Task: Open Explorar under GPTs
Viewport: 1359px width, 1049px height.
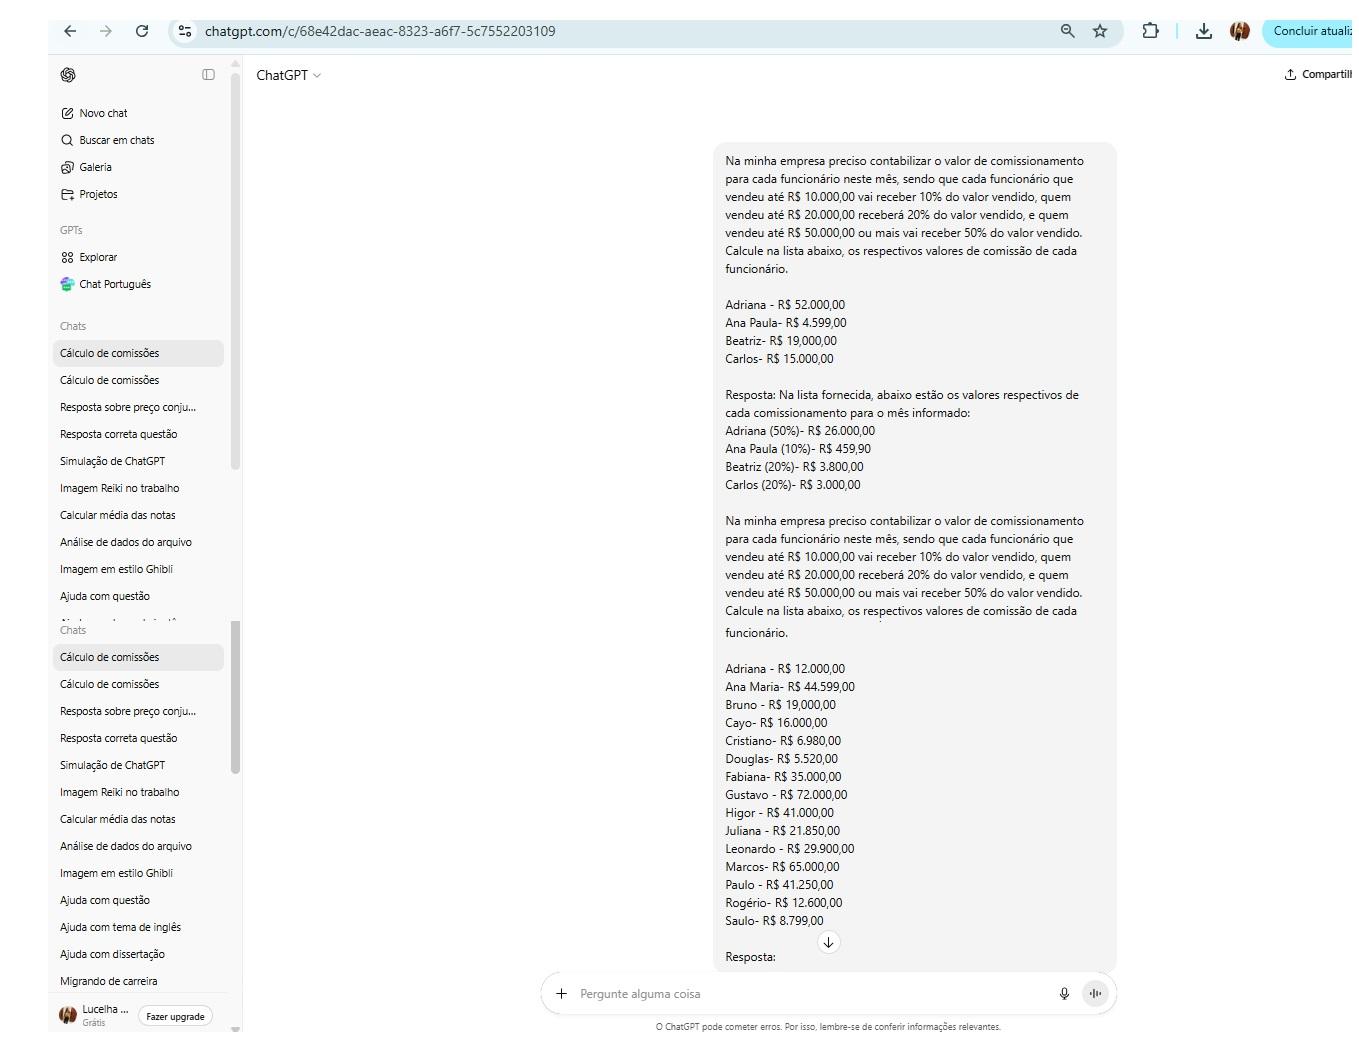Action: (x=89, y=257)
